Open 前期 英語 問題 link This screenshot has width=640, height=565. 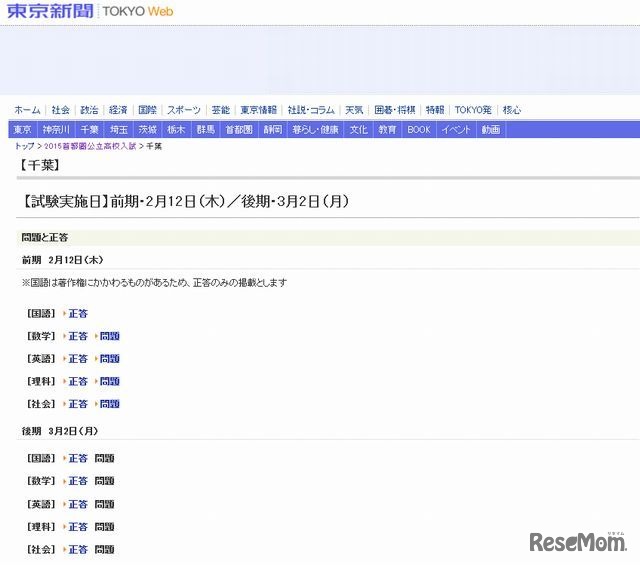pyautogui.click(x=109, y=359)
